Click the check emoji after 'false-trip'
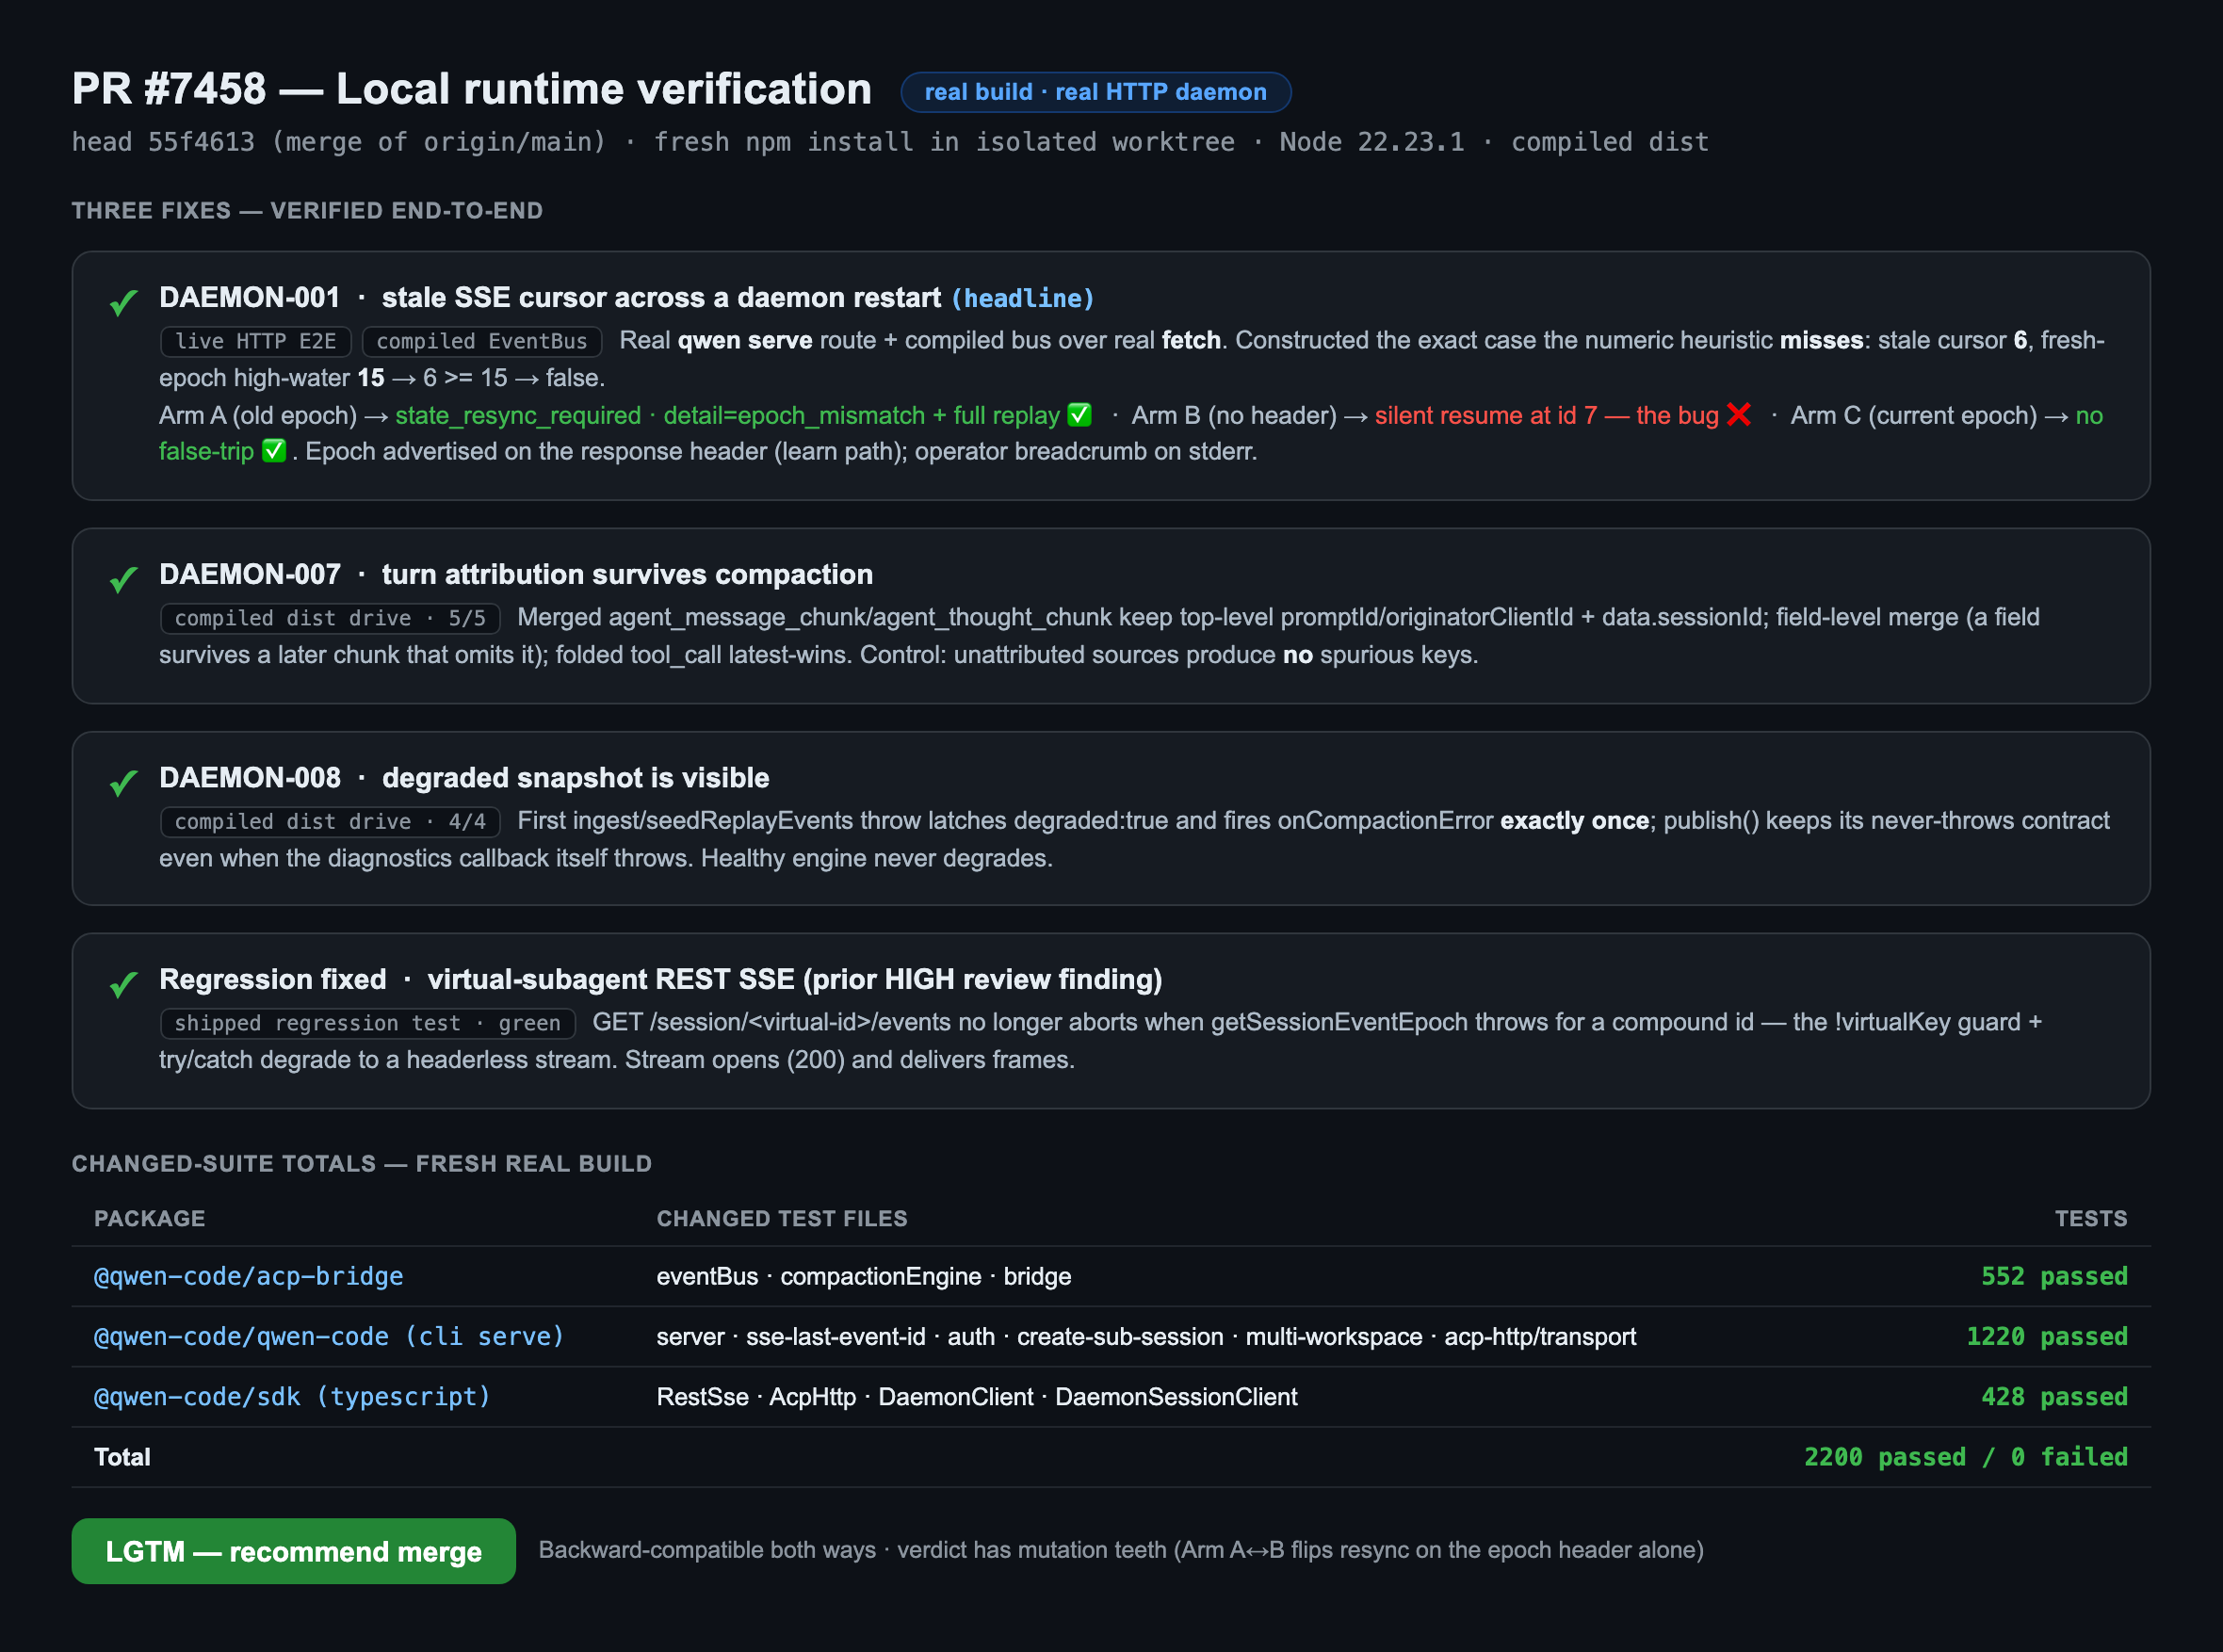2223x1652 pixels. tap(273, 451)
